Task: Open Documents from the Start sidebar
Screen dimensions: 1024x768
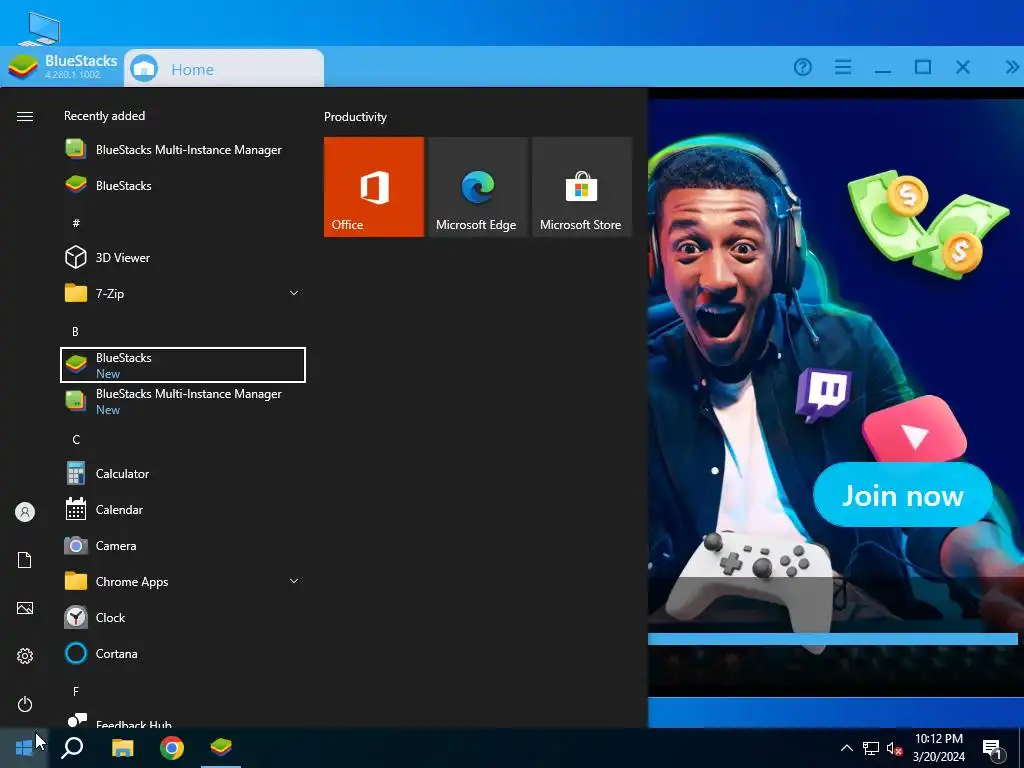Action: point(25,560)
